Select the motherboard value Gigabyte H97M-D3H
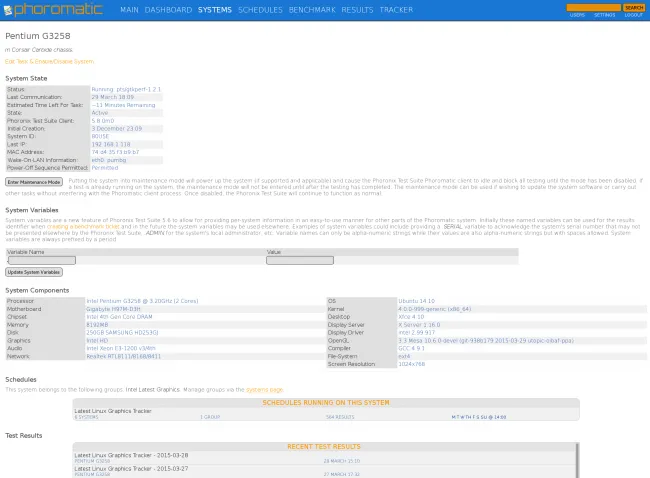This screenshot has width=650, height=478. (113, 309)
